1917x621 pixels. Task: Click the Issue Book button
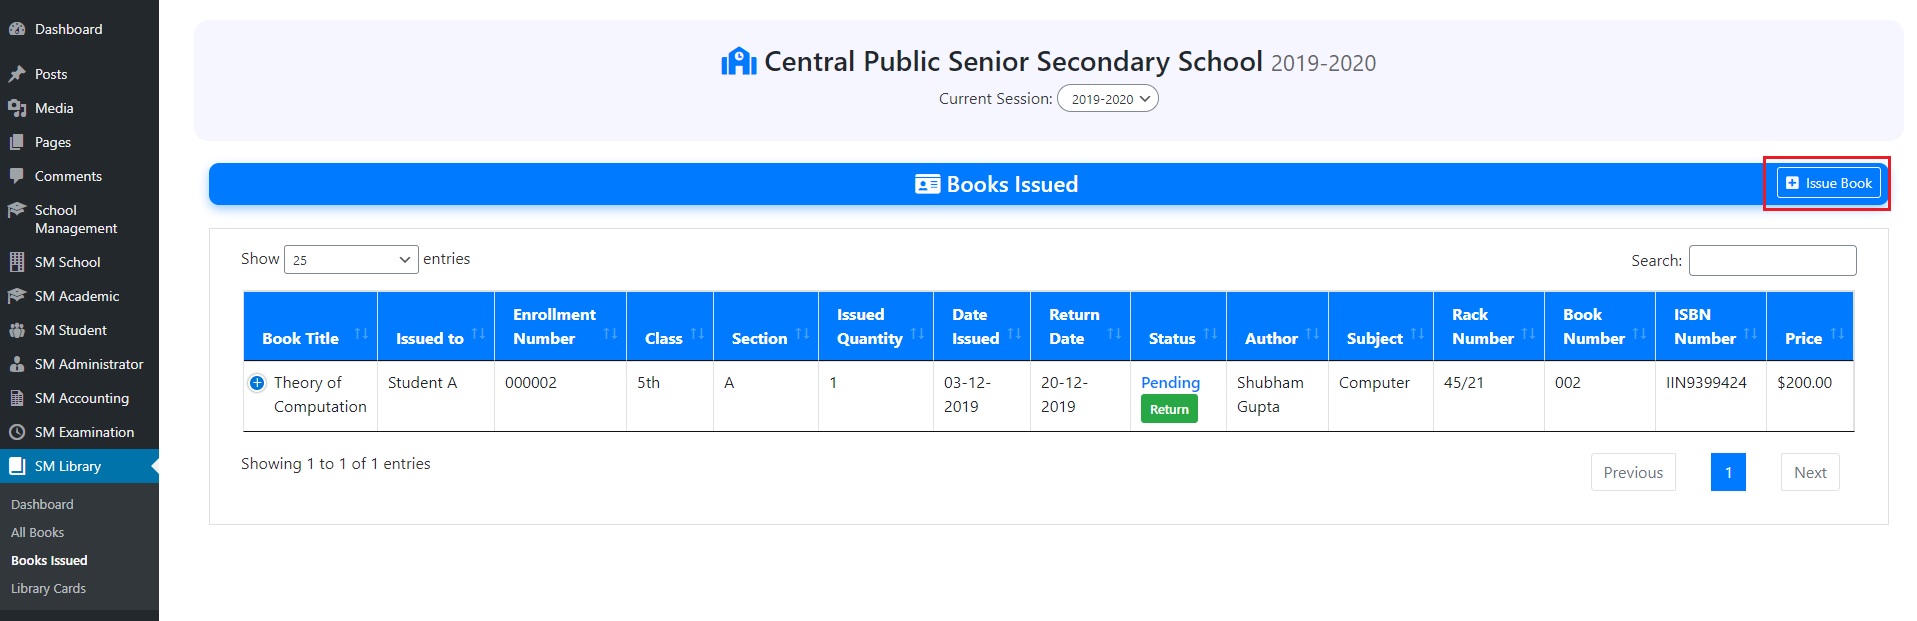pyautogui.click(x=1828, y=183)
